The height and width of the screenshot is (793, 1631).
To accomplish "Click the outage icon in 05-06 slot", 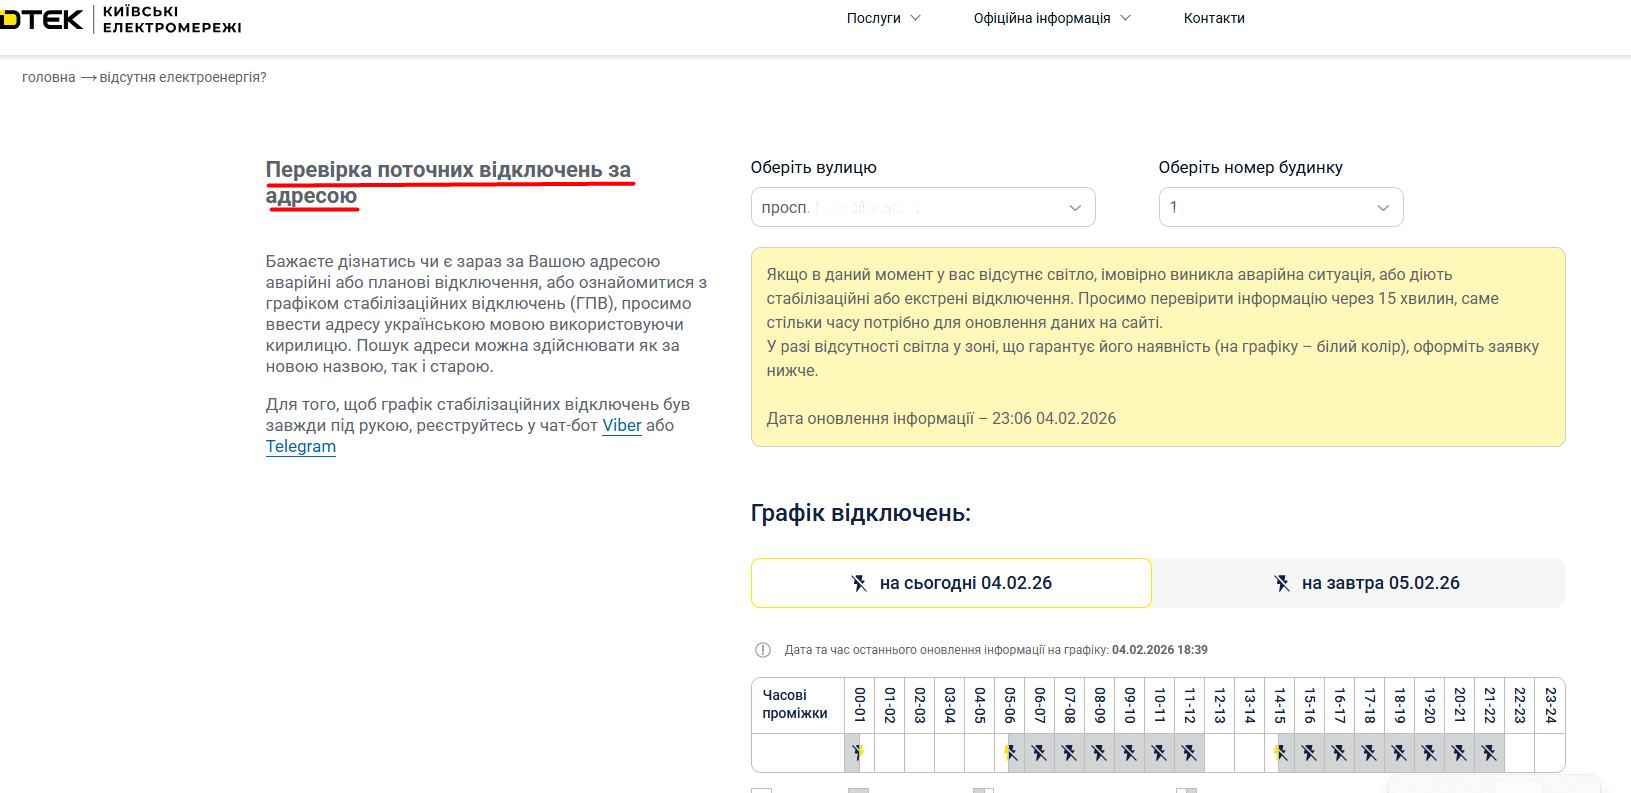I will pos(1010,752).
